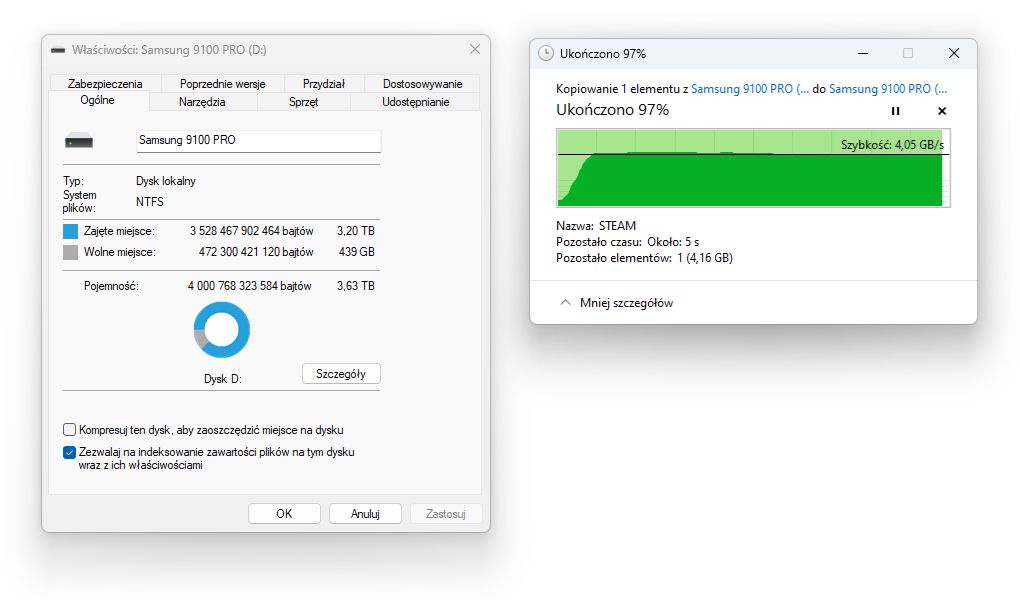This screenshot has width=1020, height=600.
Task: Click the 3,20 TB used value
Action: point(356,231)
